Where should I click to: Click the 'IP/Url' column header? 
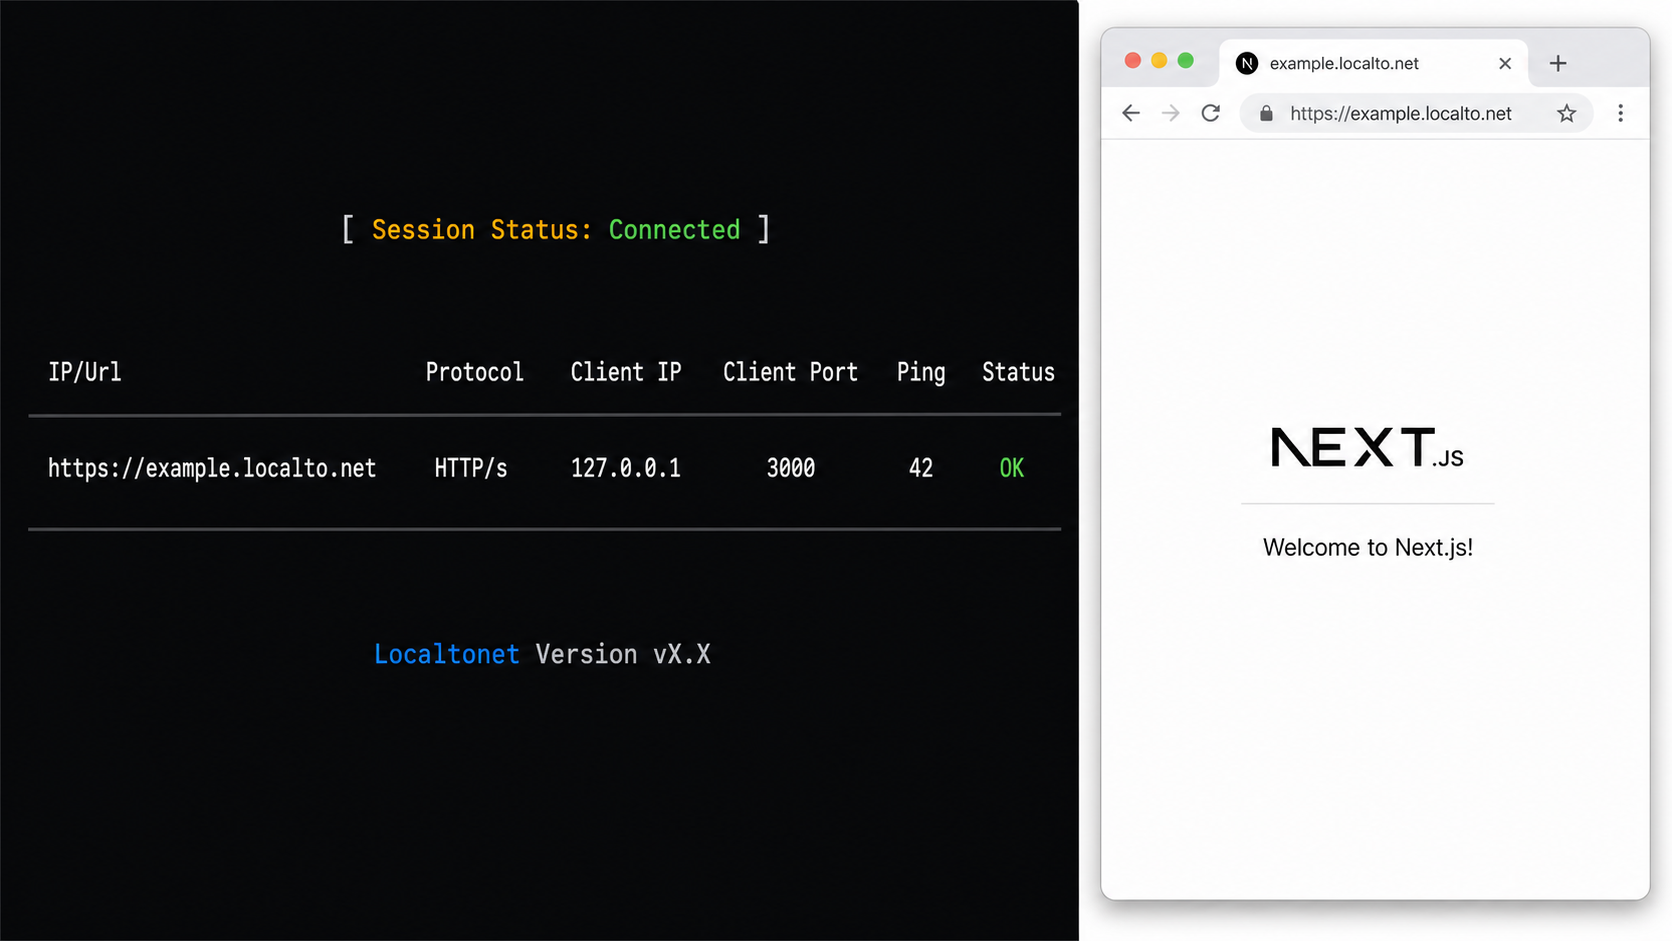coord(85,372)
